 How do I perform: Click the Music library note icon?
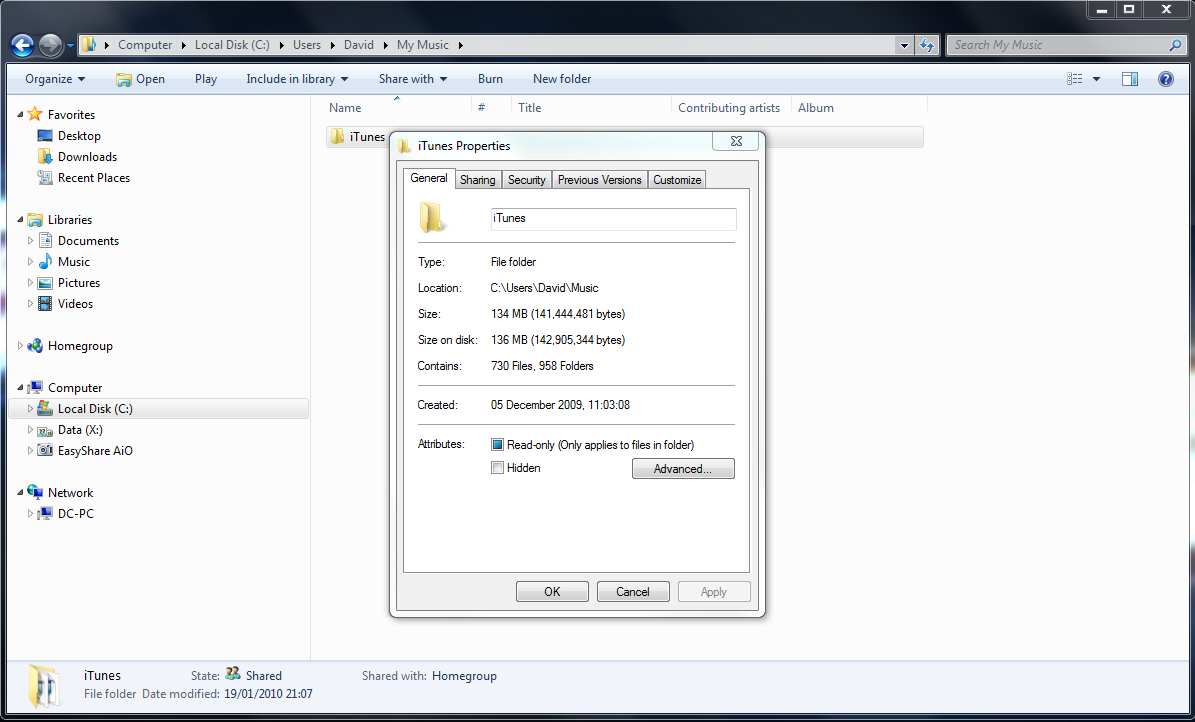pyautogui.click(x=45, y=262)
